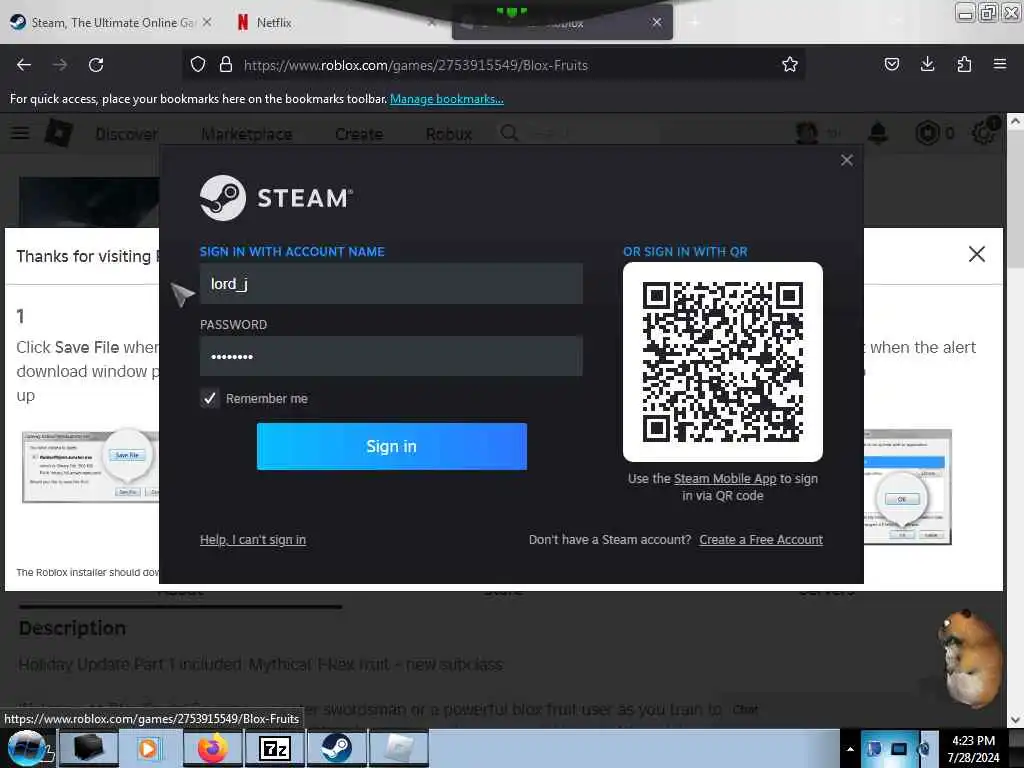Open the extensions puzzle icon
This screenshot has width=1024, height=768.
(x=964, y=64)
